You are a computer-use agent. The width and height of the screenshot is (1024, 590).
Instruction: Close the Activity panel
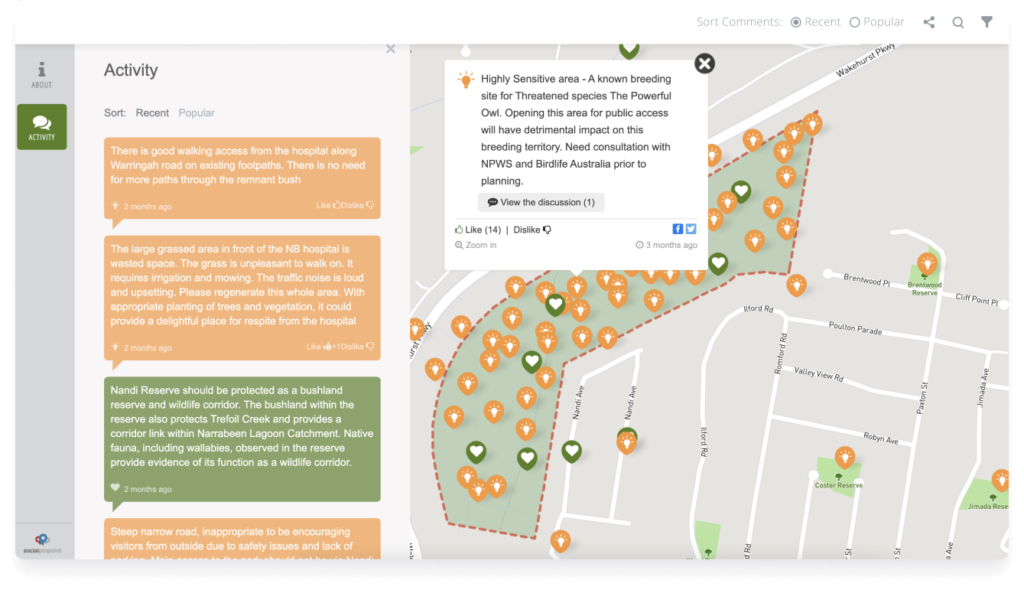click(391, 49)
